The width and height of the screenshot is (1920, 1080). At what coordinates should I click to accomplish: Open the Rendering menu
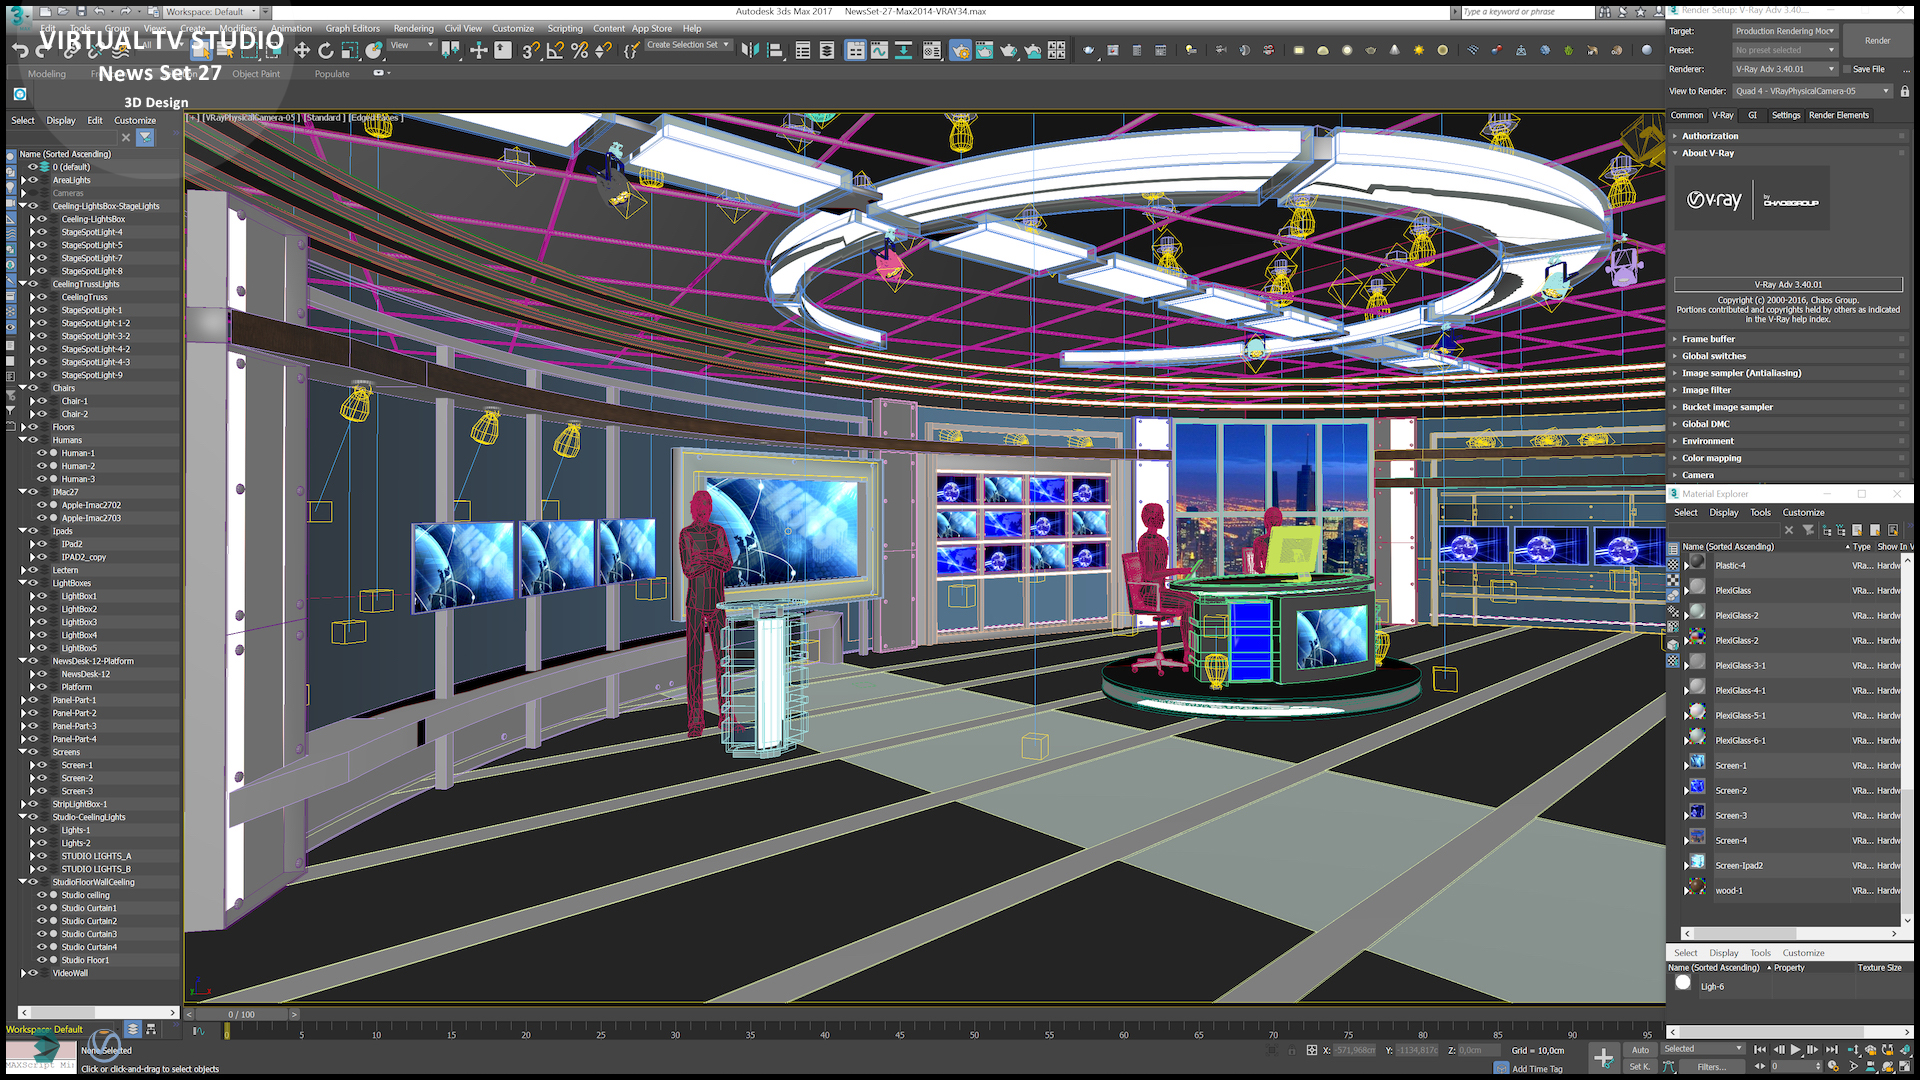[413, 29]
